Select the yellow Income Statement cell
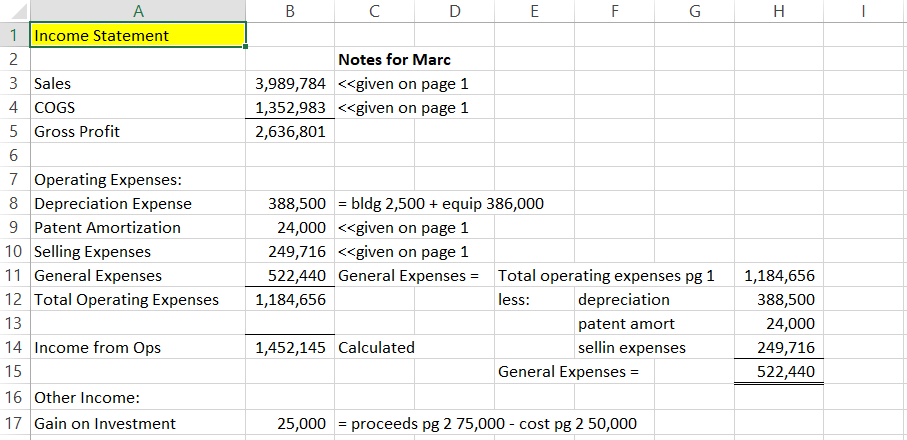Image resolution: width=907 pixels, height=440 pixels. click(x=138, y=36)
